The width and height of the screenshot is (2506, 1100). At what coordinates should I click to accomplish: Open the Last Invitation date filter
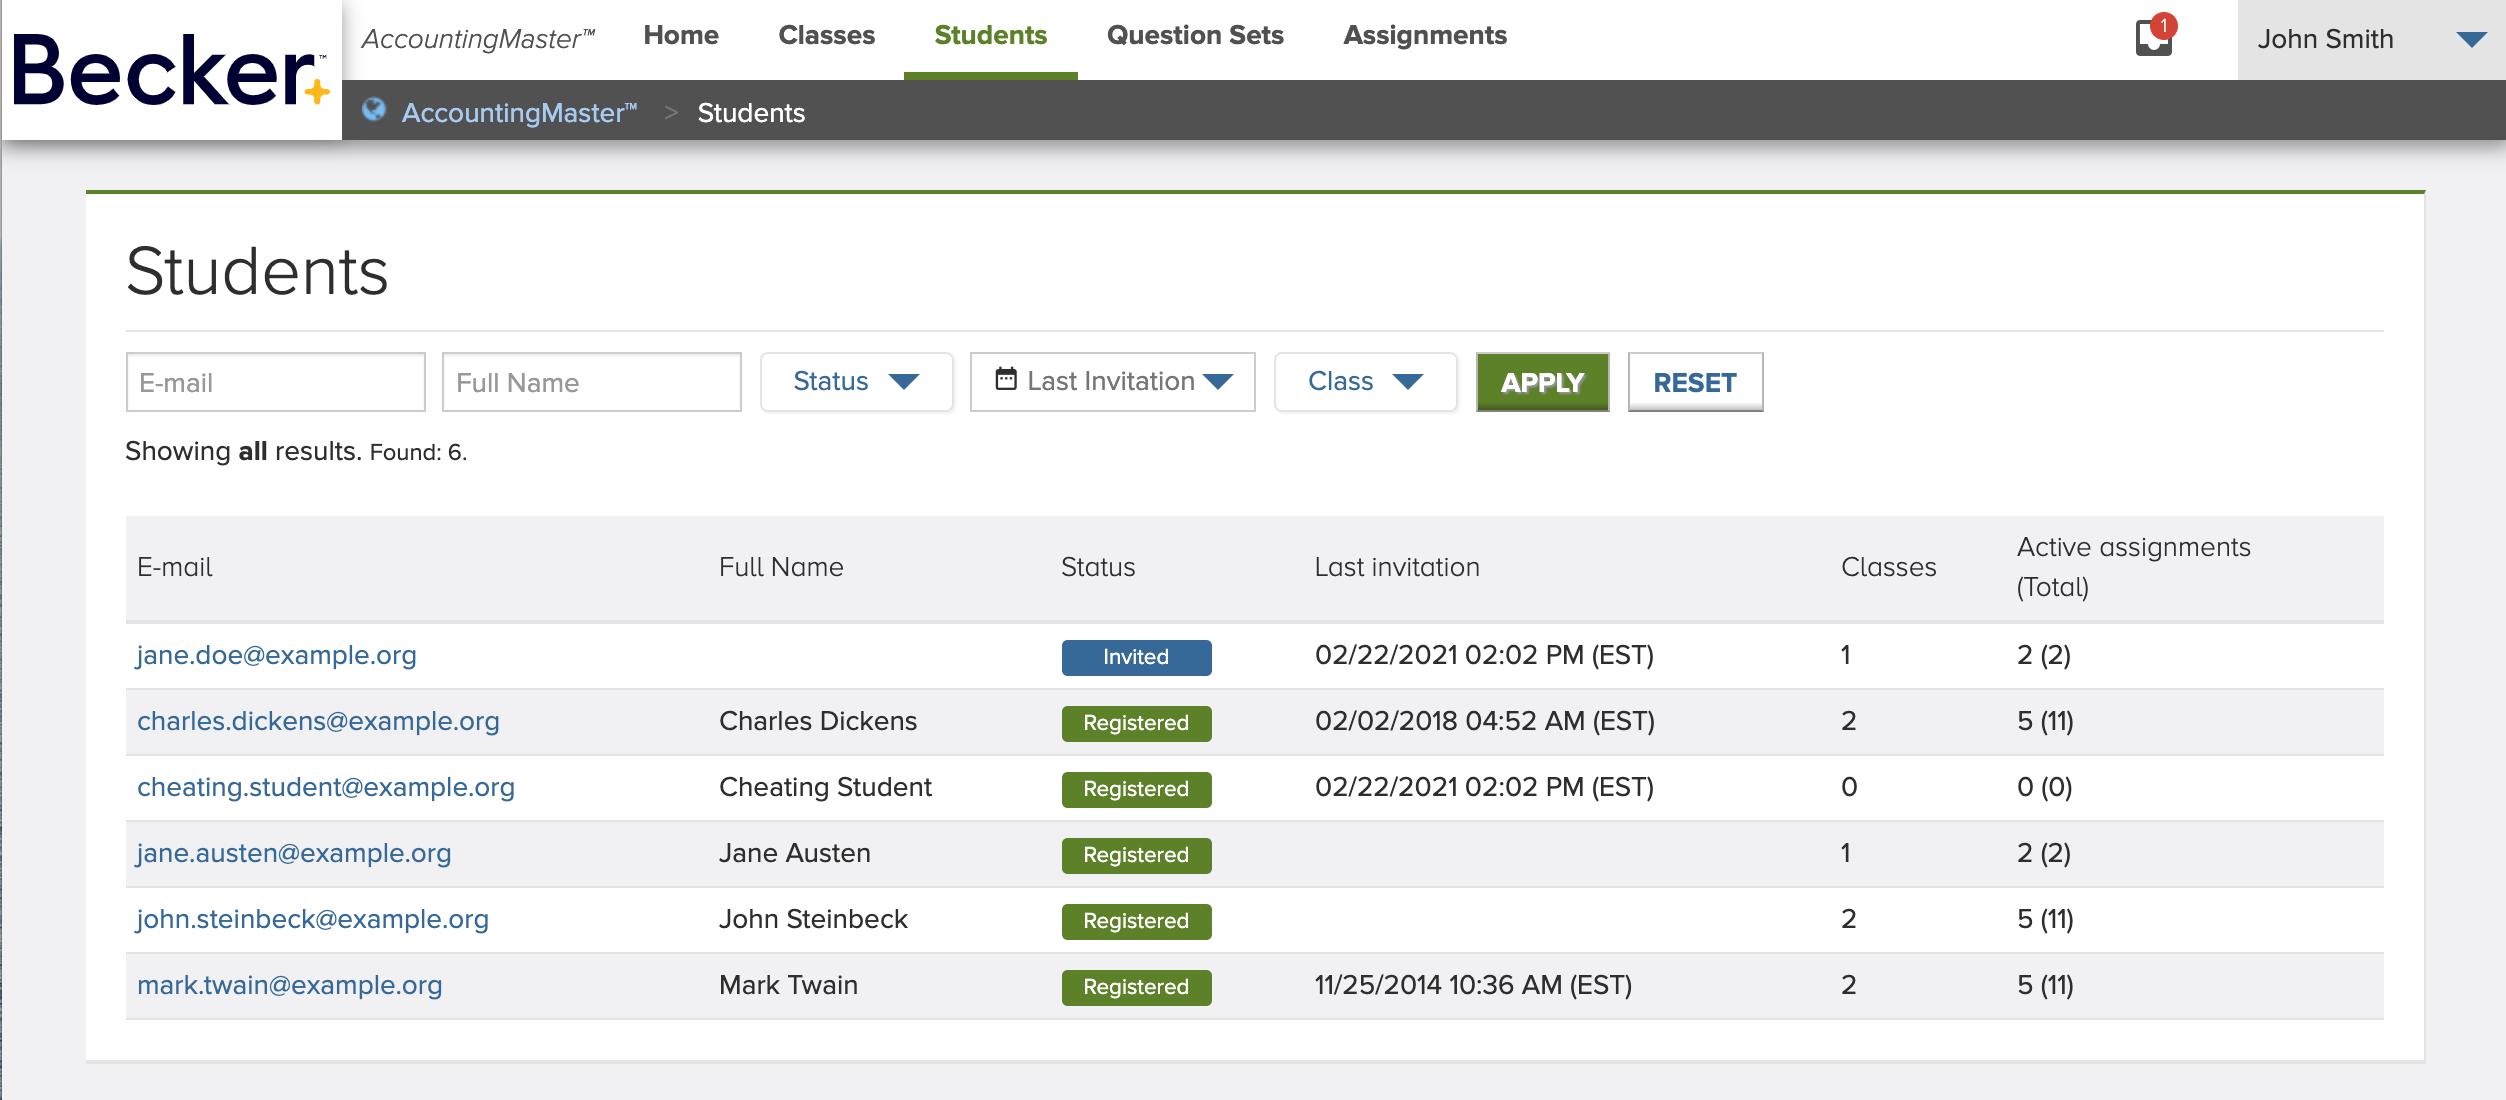(x=1112, y=381)
